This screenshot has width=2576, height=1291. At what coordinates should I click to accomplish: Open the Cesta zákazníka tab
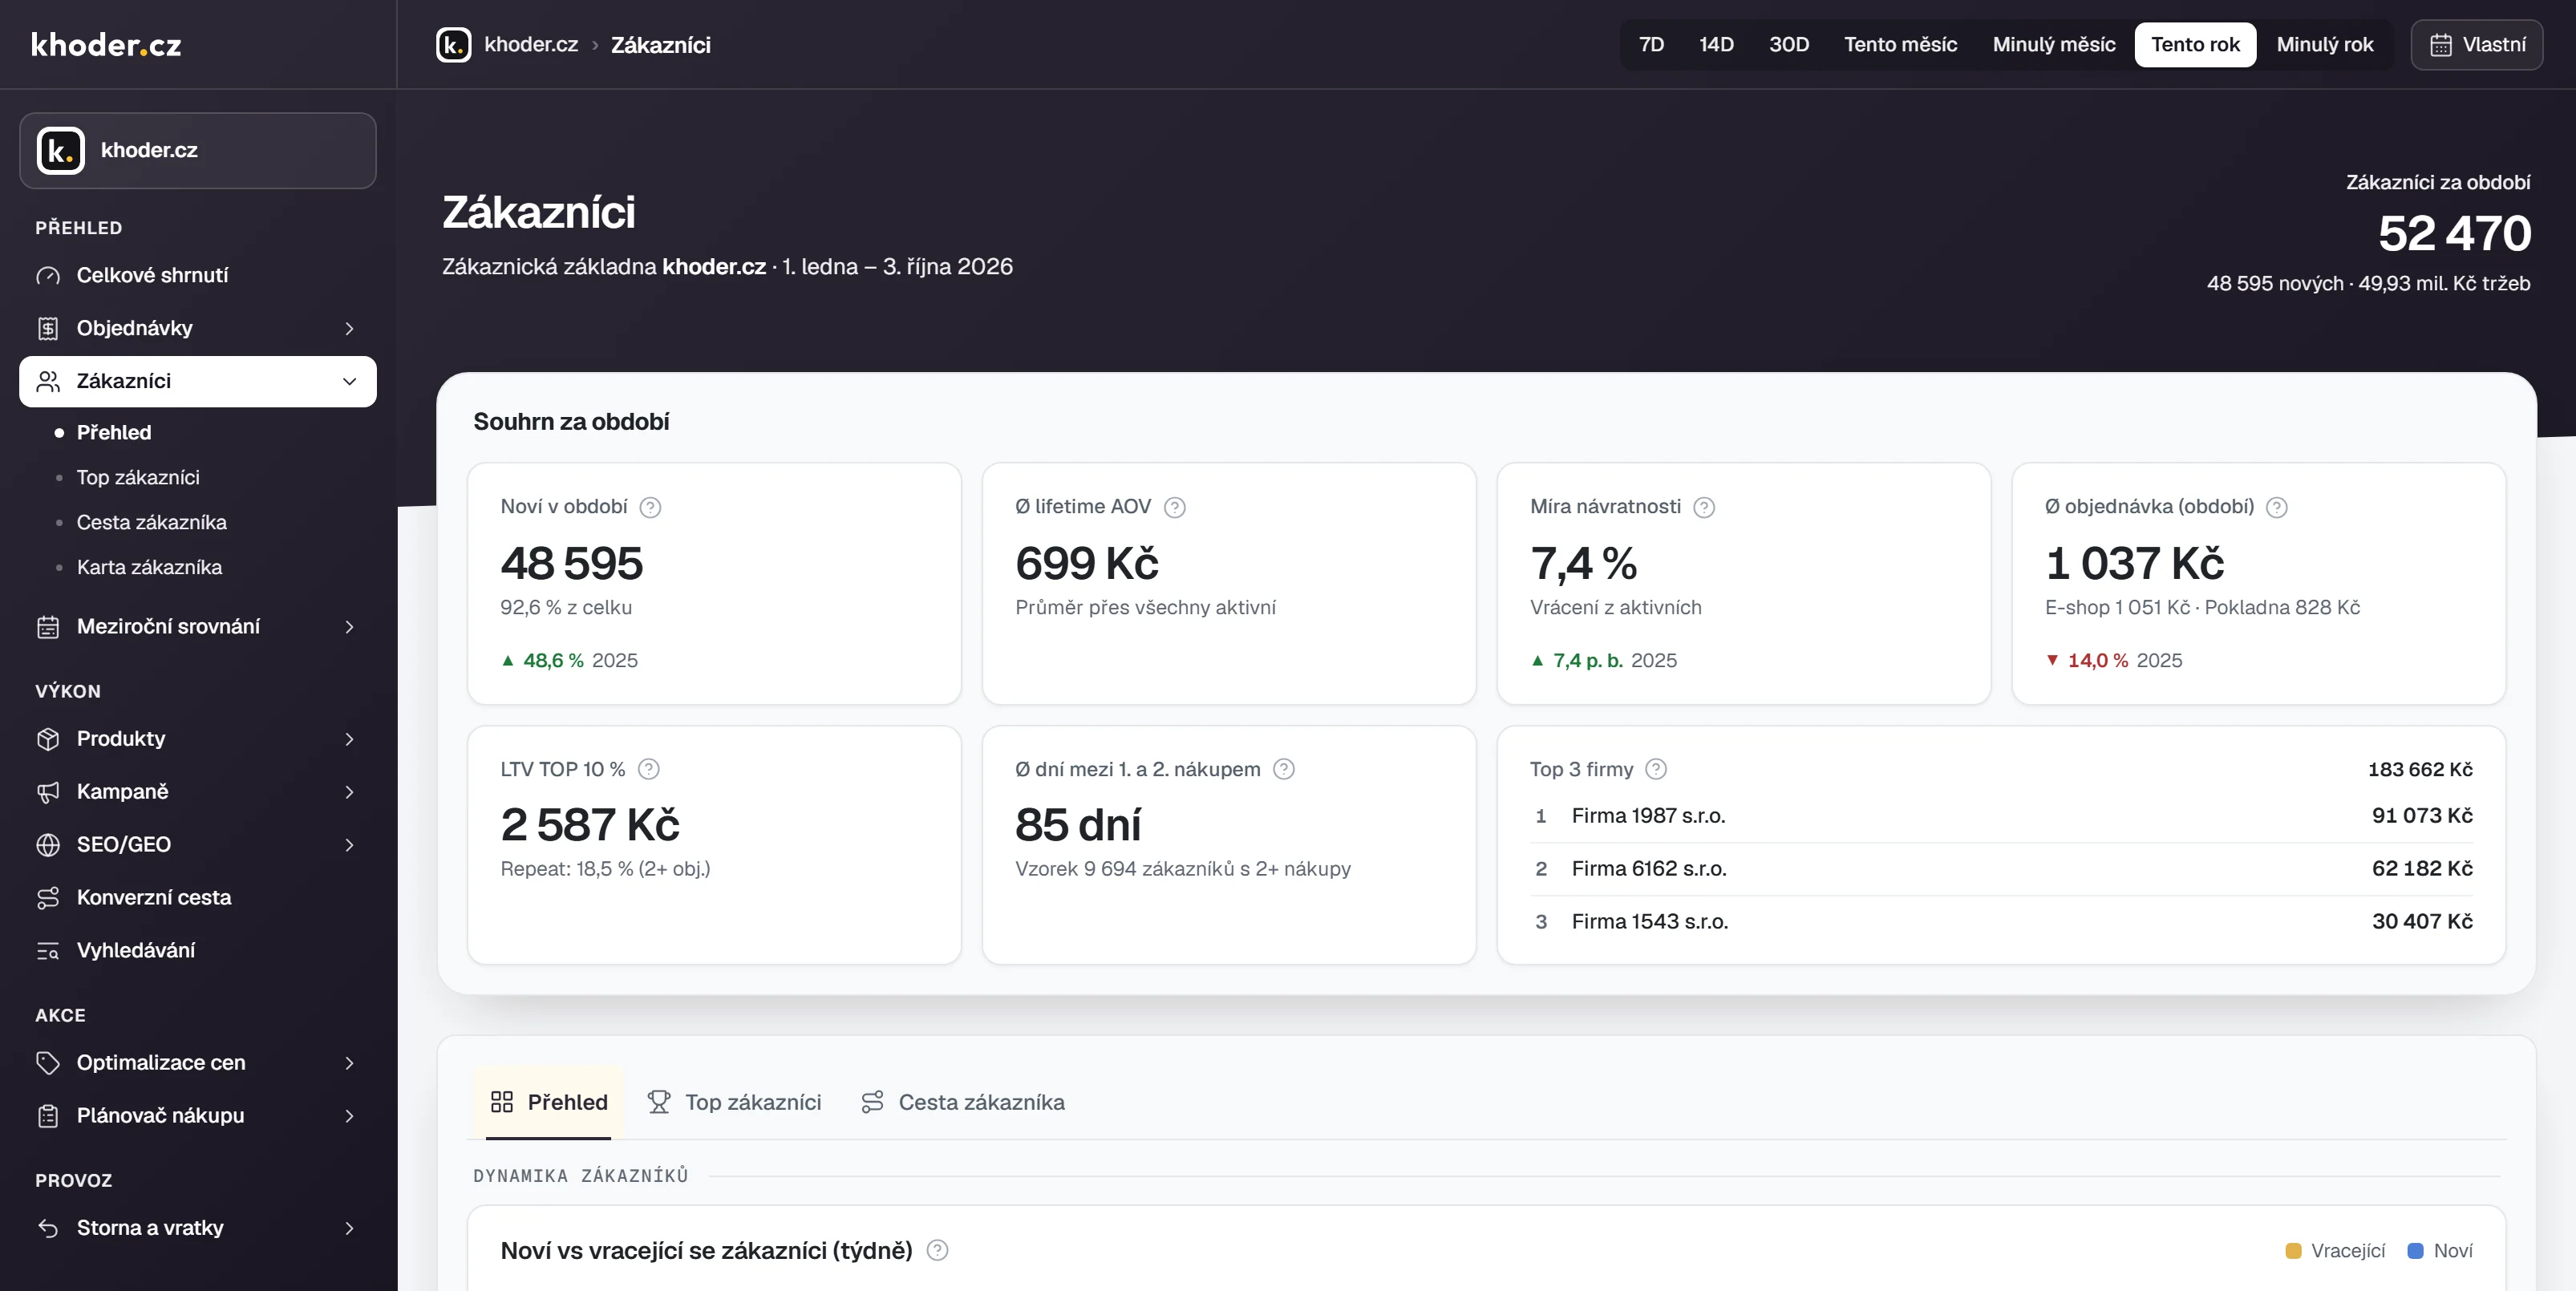(x=962, y=1102)
